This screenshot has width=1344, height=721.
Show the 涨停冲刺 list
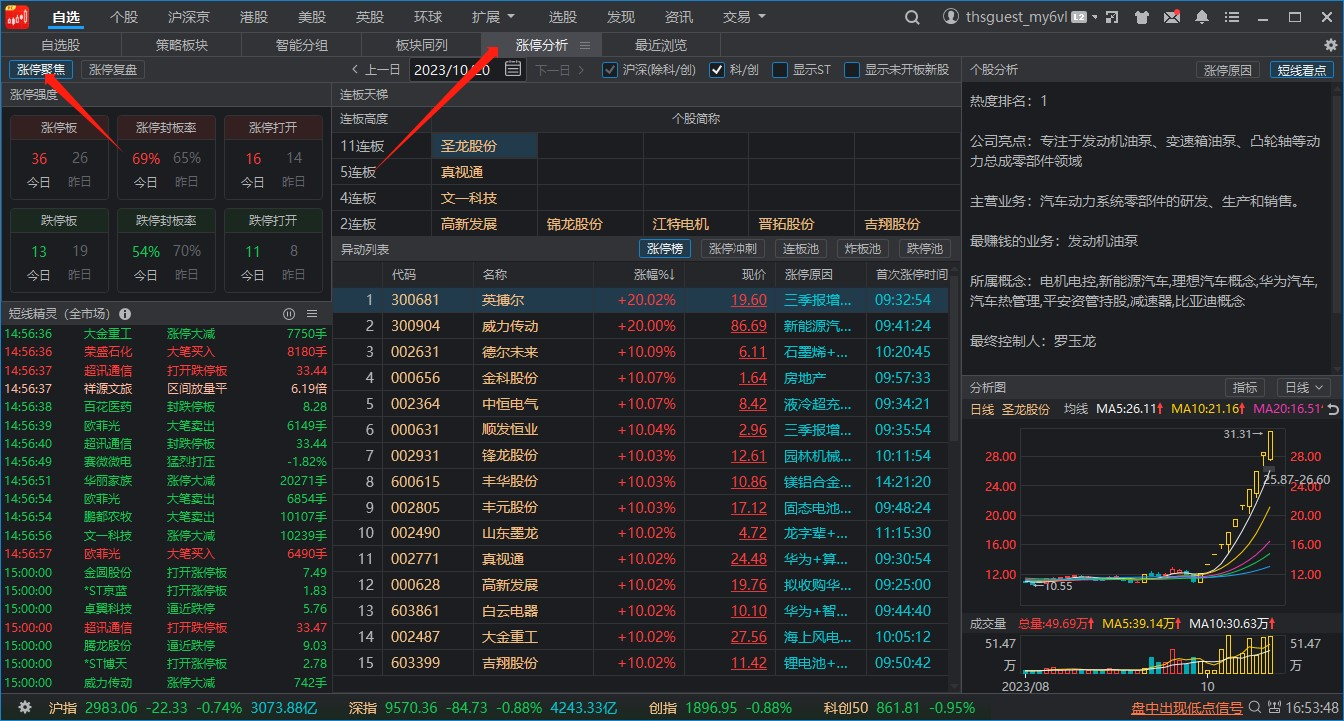coord(733,248)
